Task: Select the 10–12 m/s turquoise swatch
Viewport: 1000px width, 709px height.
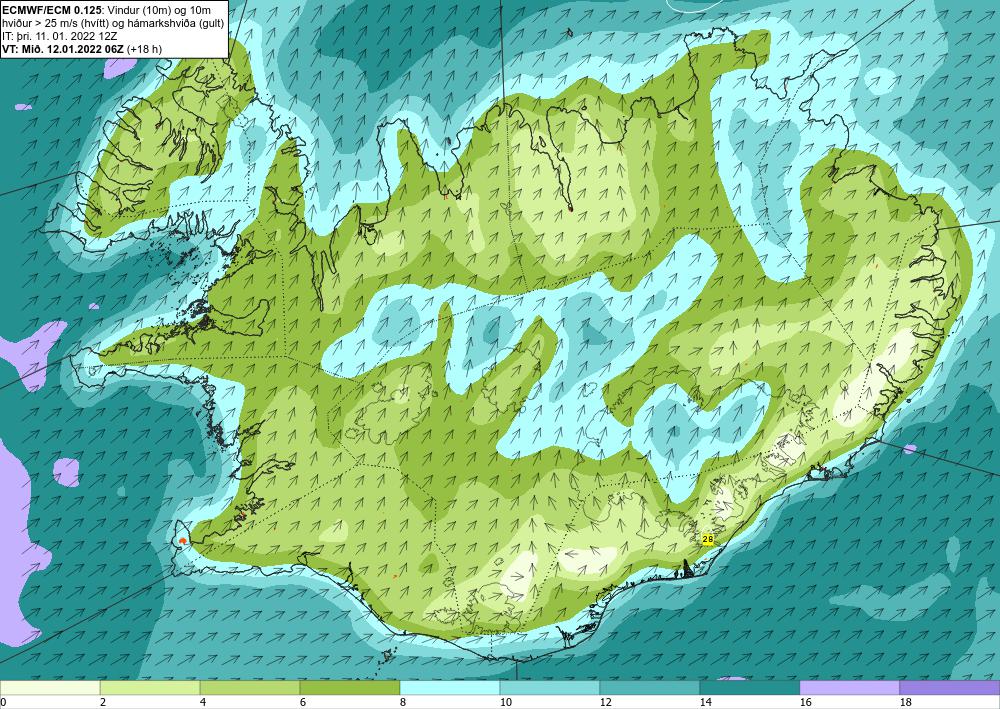Action: 550,688
